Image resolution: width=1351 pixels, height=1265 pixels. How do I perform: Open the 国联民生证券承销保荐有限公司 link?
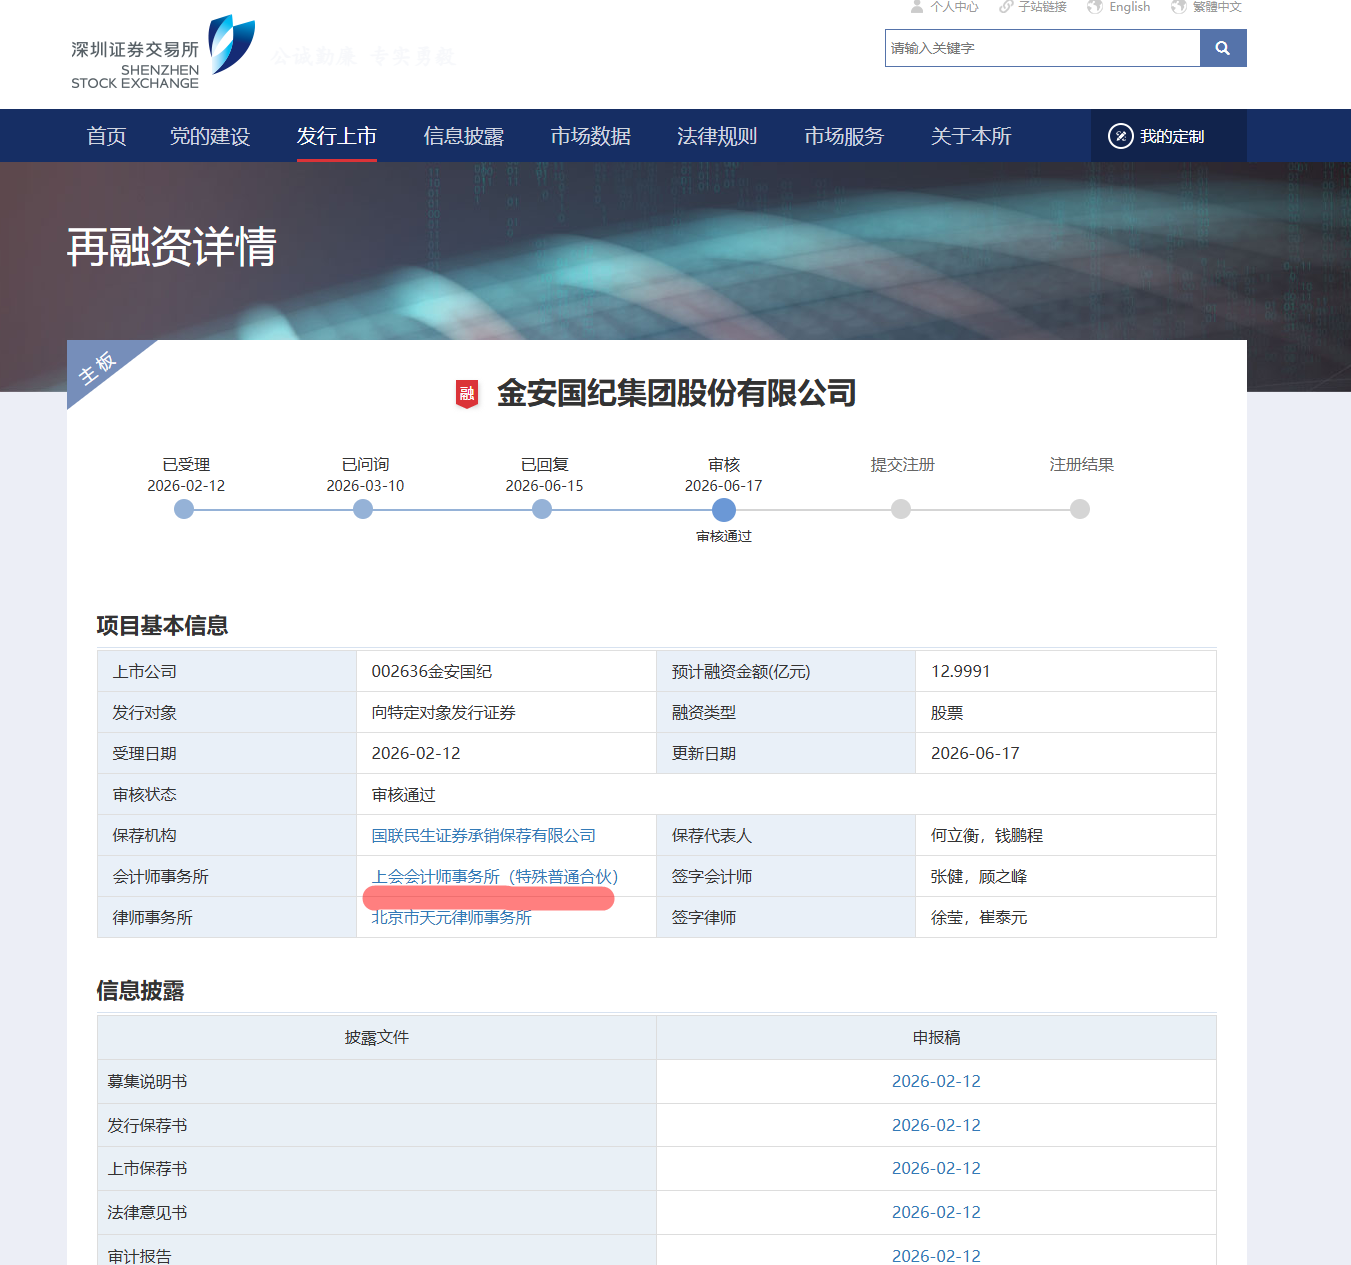tap(484, 836)
